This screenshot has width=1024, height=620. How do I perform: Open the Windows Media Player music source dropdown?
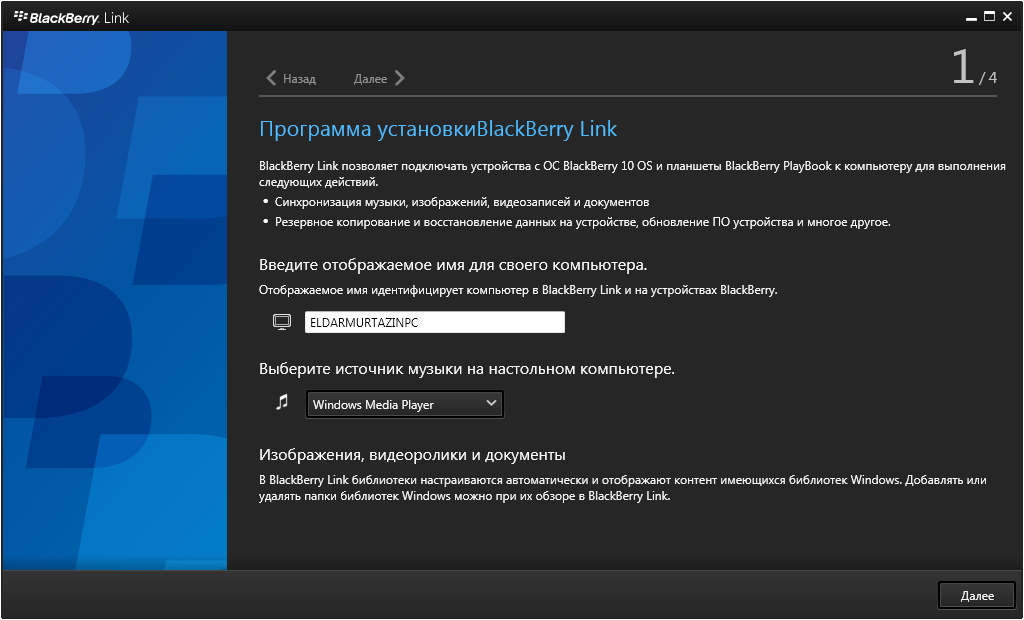pos(404,404)
